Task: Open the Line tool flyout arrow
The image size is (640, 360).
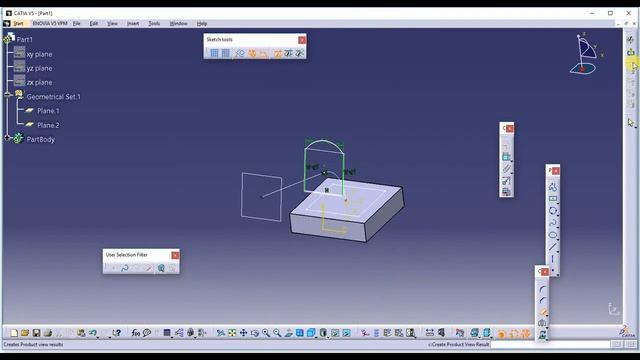Action: click(558, 251)
